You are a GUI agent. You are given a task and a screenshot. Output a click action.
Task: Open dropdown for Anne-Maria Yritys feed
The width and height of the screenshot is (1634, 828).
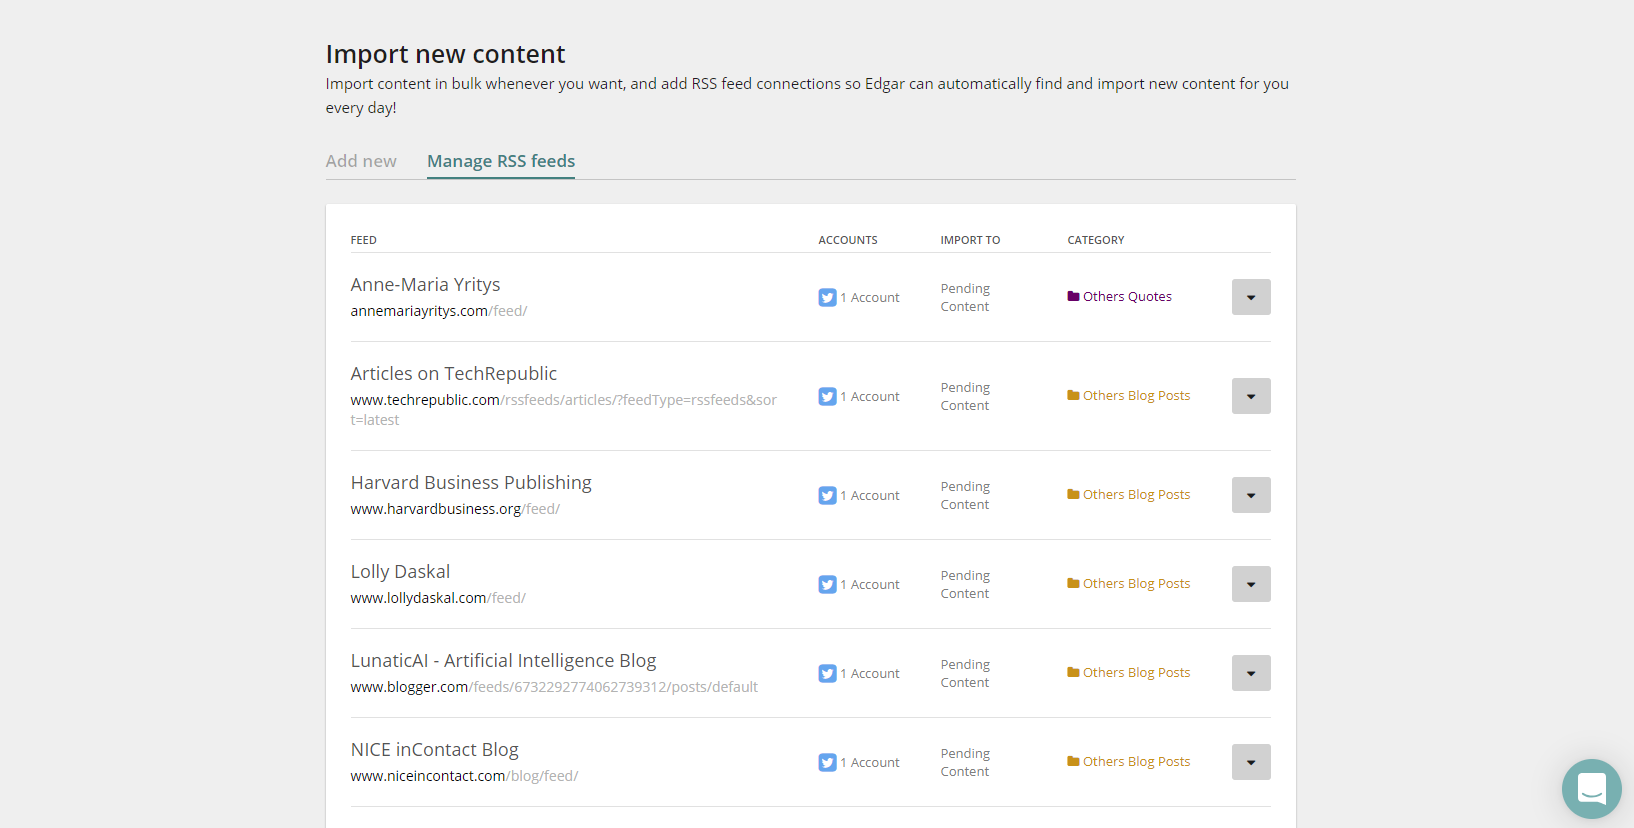[x=1251, y=297]
